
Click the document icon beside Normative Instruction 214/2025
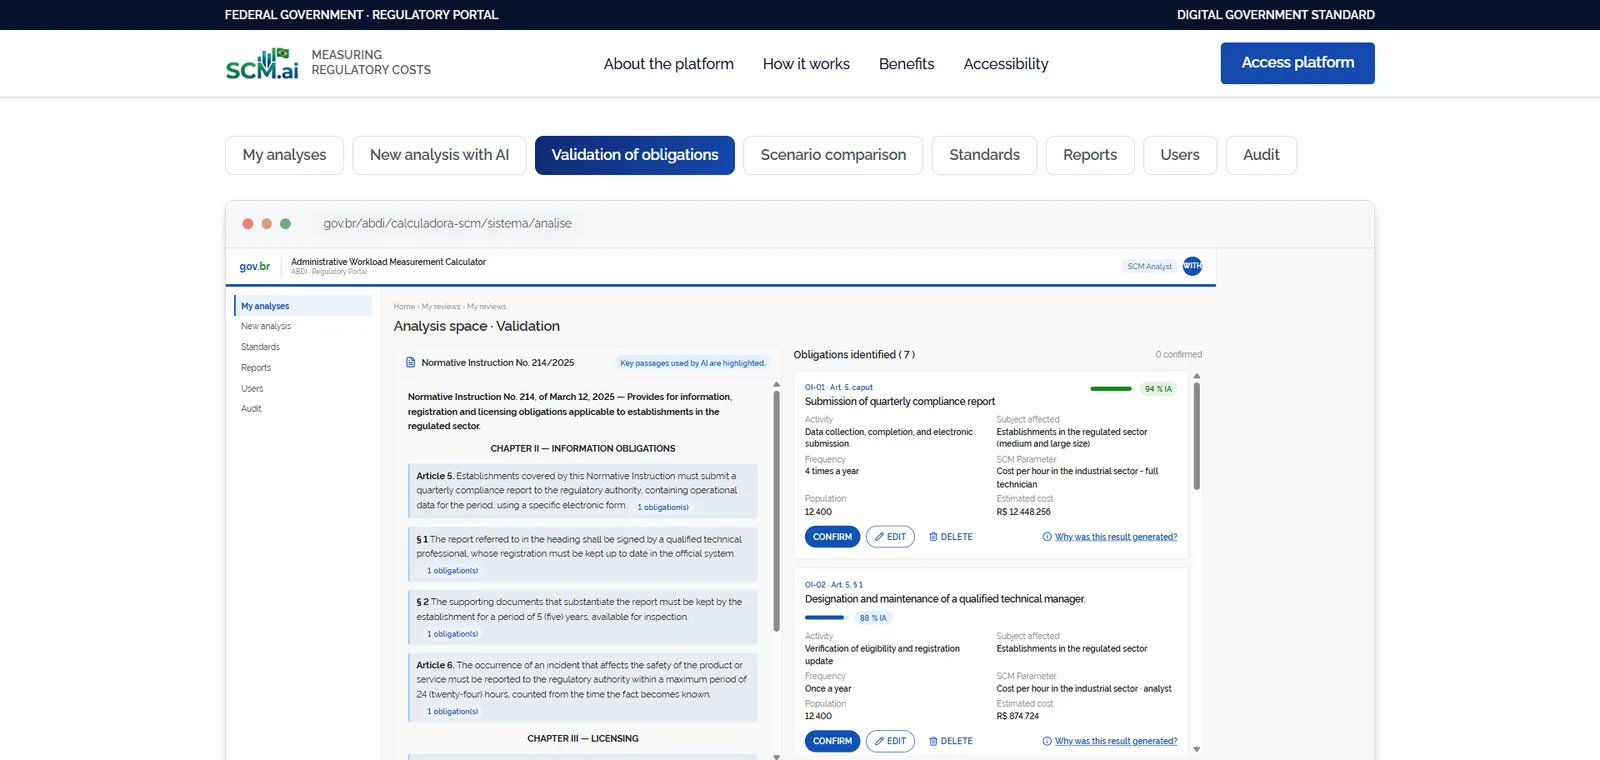tap(410, 363)
